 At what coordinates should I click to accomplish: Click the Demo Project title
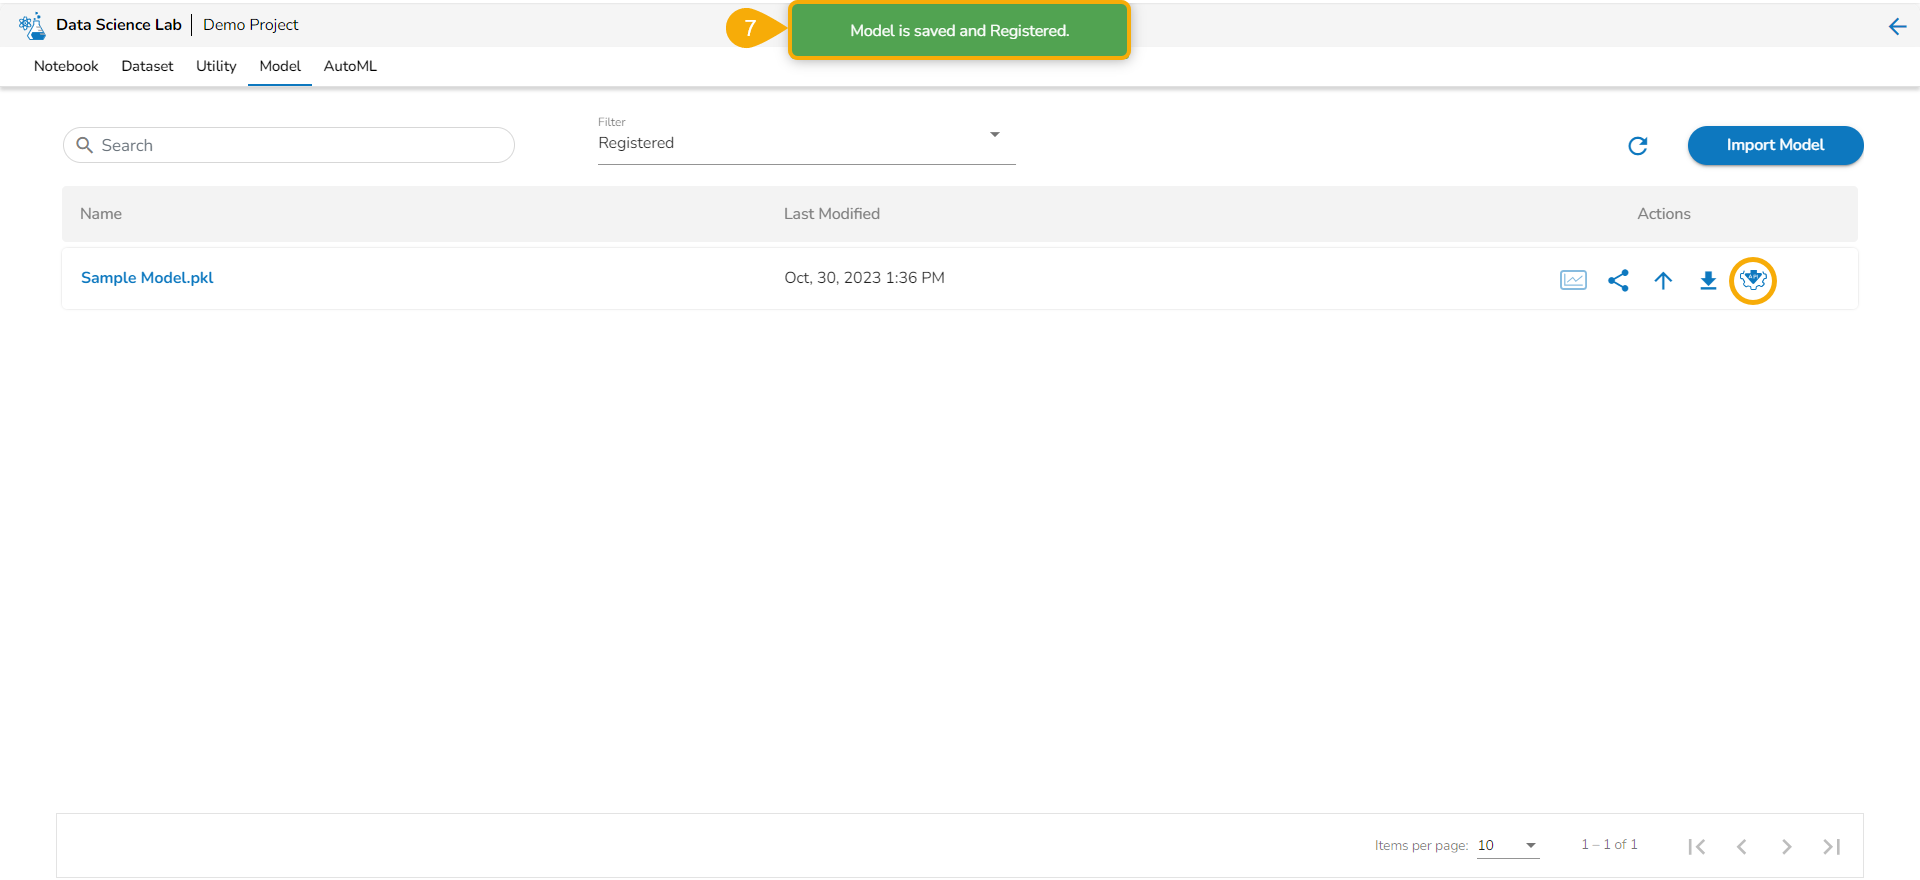coord(251,25)
